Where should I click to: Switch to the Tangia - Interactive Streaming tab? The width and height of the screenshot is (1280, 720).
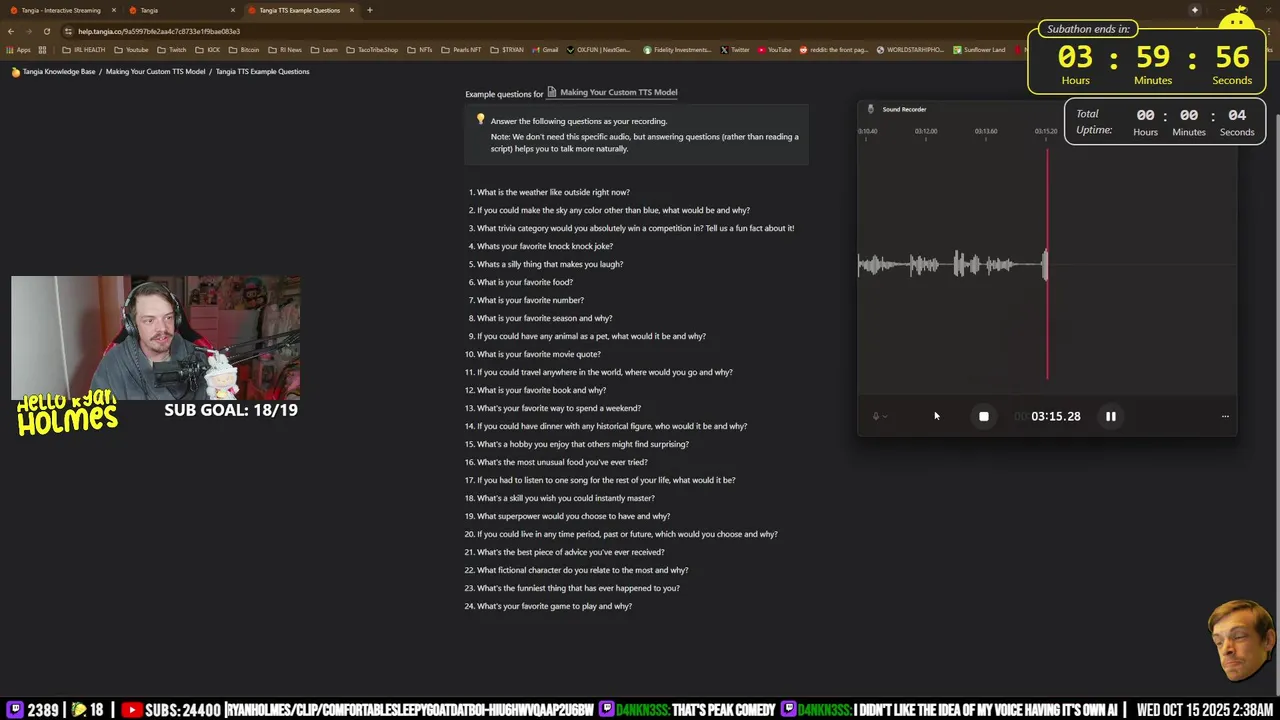pyautogui.click(x=61, y=10)
